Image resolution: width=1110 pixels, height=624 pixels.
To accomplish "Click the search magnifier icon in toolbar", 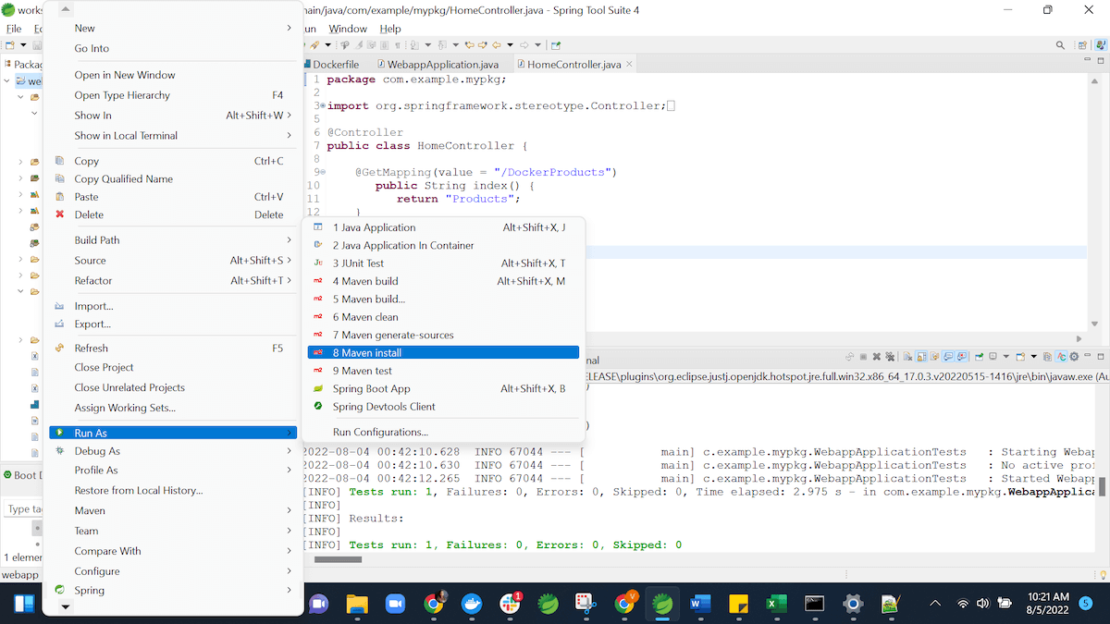I will [1061, 45].
